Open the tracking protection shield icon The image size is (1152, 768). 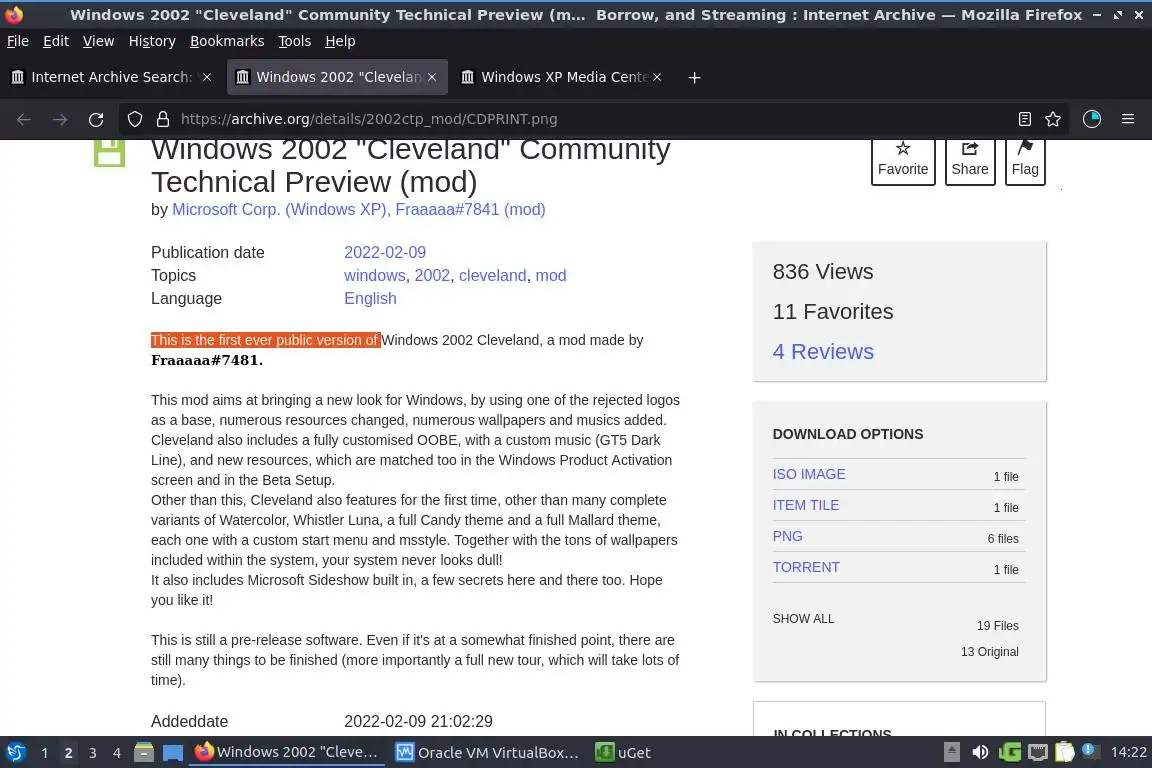tap(134, 119)
